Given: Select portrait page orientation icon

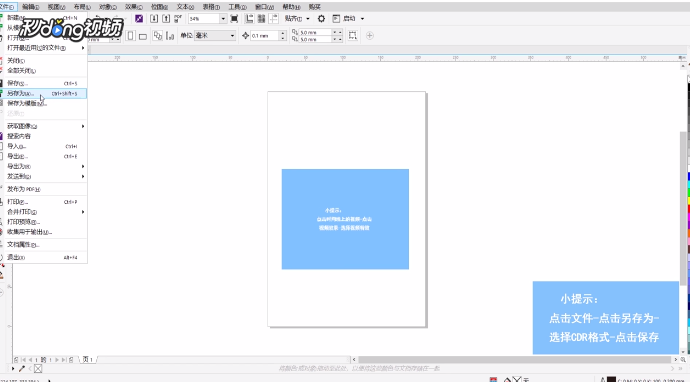Looking at the screenshot, I should [x=131, y=36].
